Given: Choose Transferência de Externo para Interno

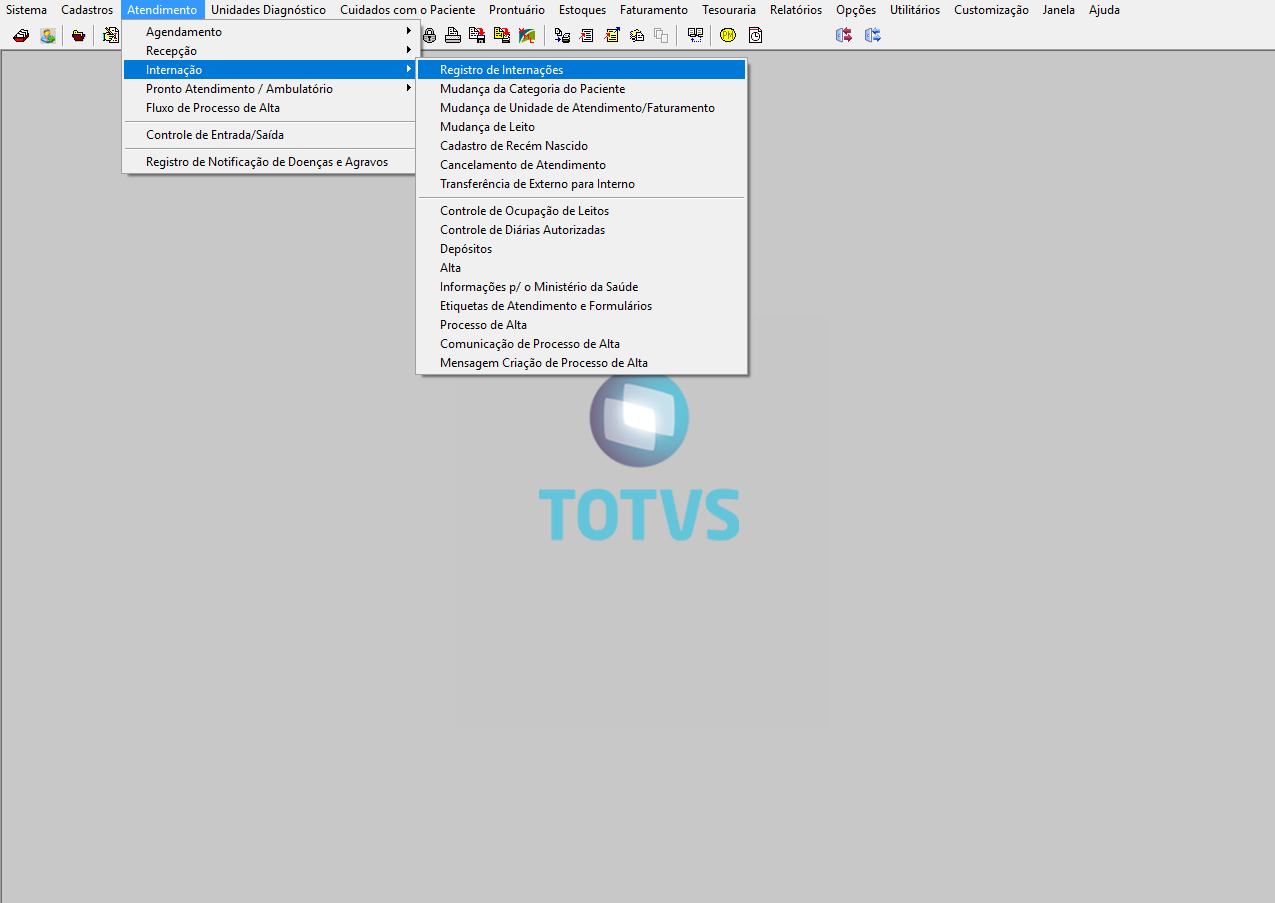Looking at the screenshot, I should click(x=581, y=184).
